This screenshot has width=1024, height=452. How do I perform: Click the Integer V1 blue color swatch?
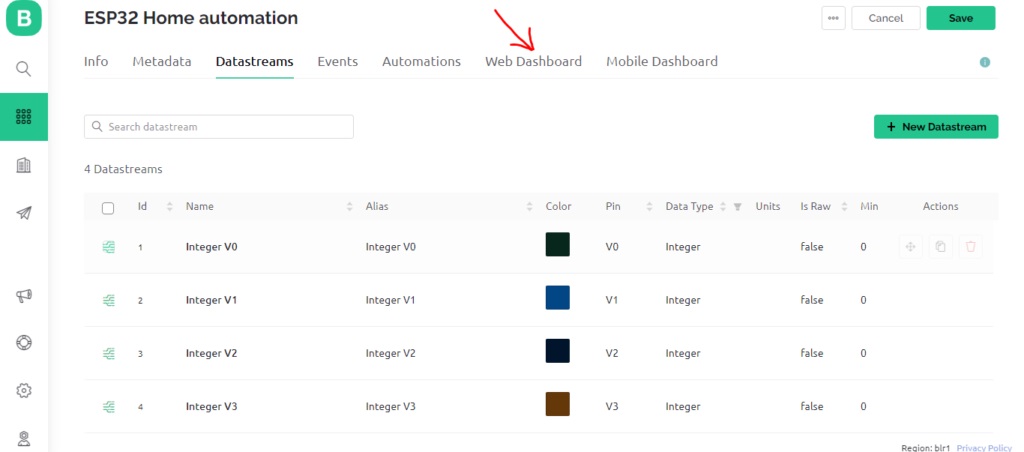coord(558,297)
